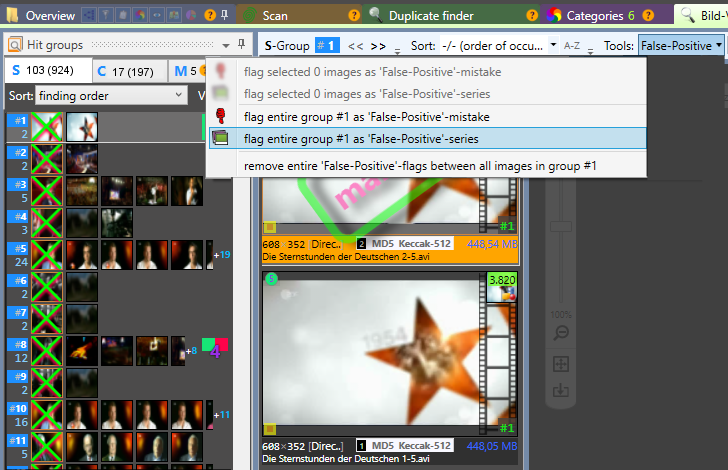This screenshot has height=470, width=728.
Task: Select hit group row #11
Action: pos(119,447)
